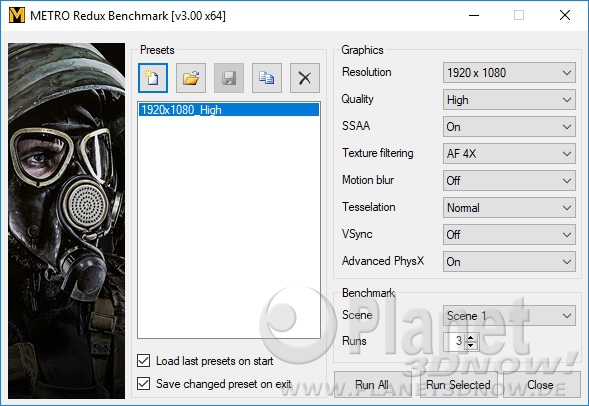Click the Run Selected button

click(x=458, y=385)
